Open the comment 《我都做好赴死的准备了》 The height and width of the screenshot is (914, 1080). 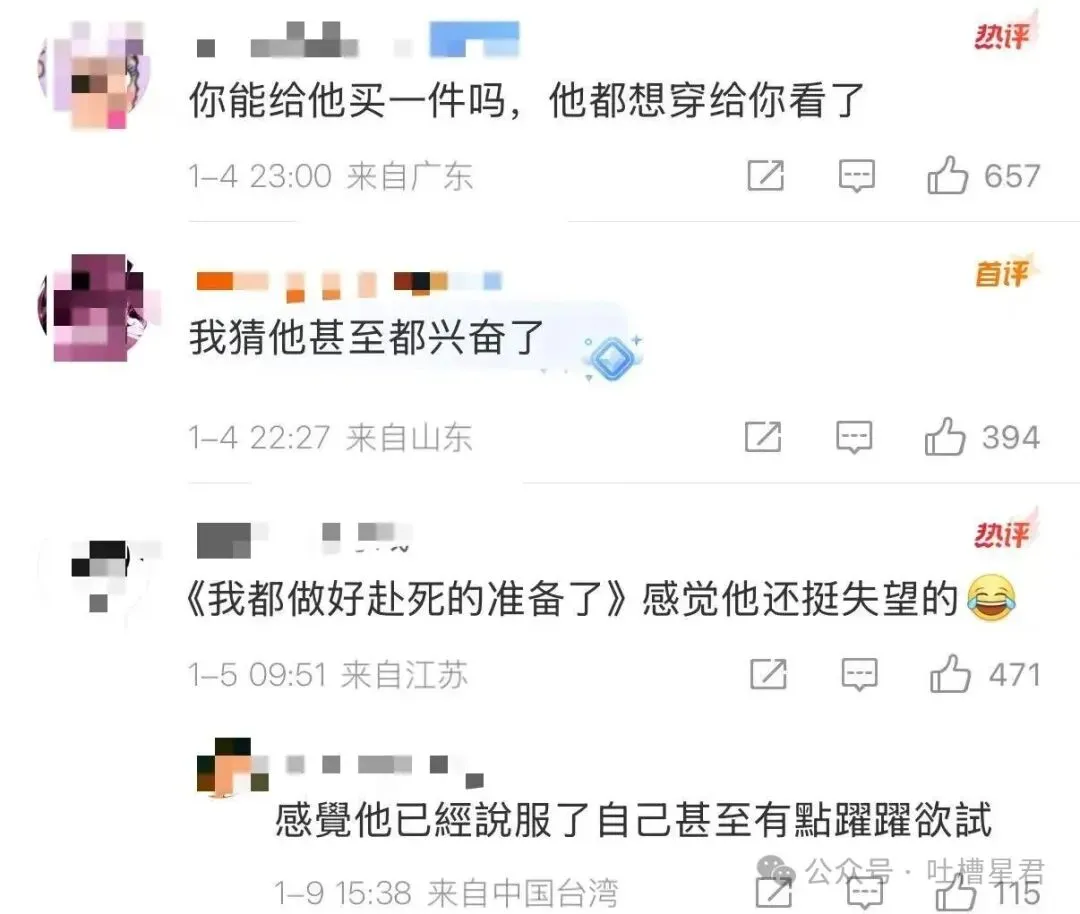coord(406,598)
